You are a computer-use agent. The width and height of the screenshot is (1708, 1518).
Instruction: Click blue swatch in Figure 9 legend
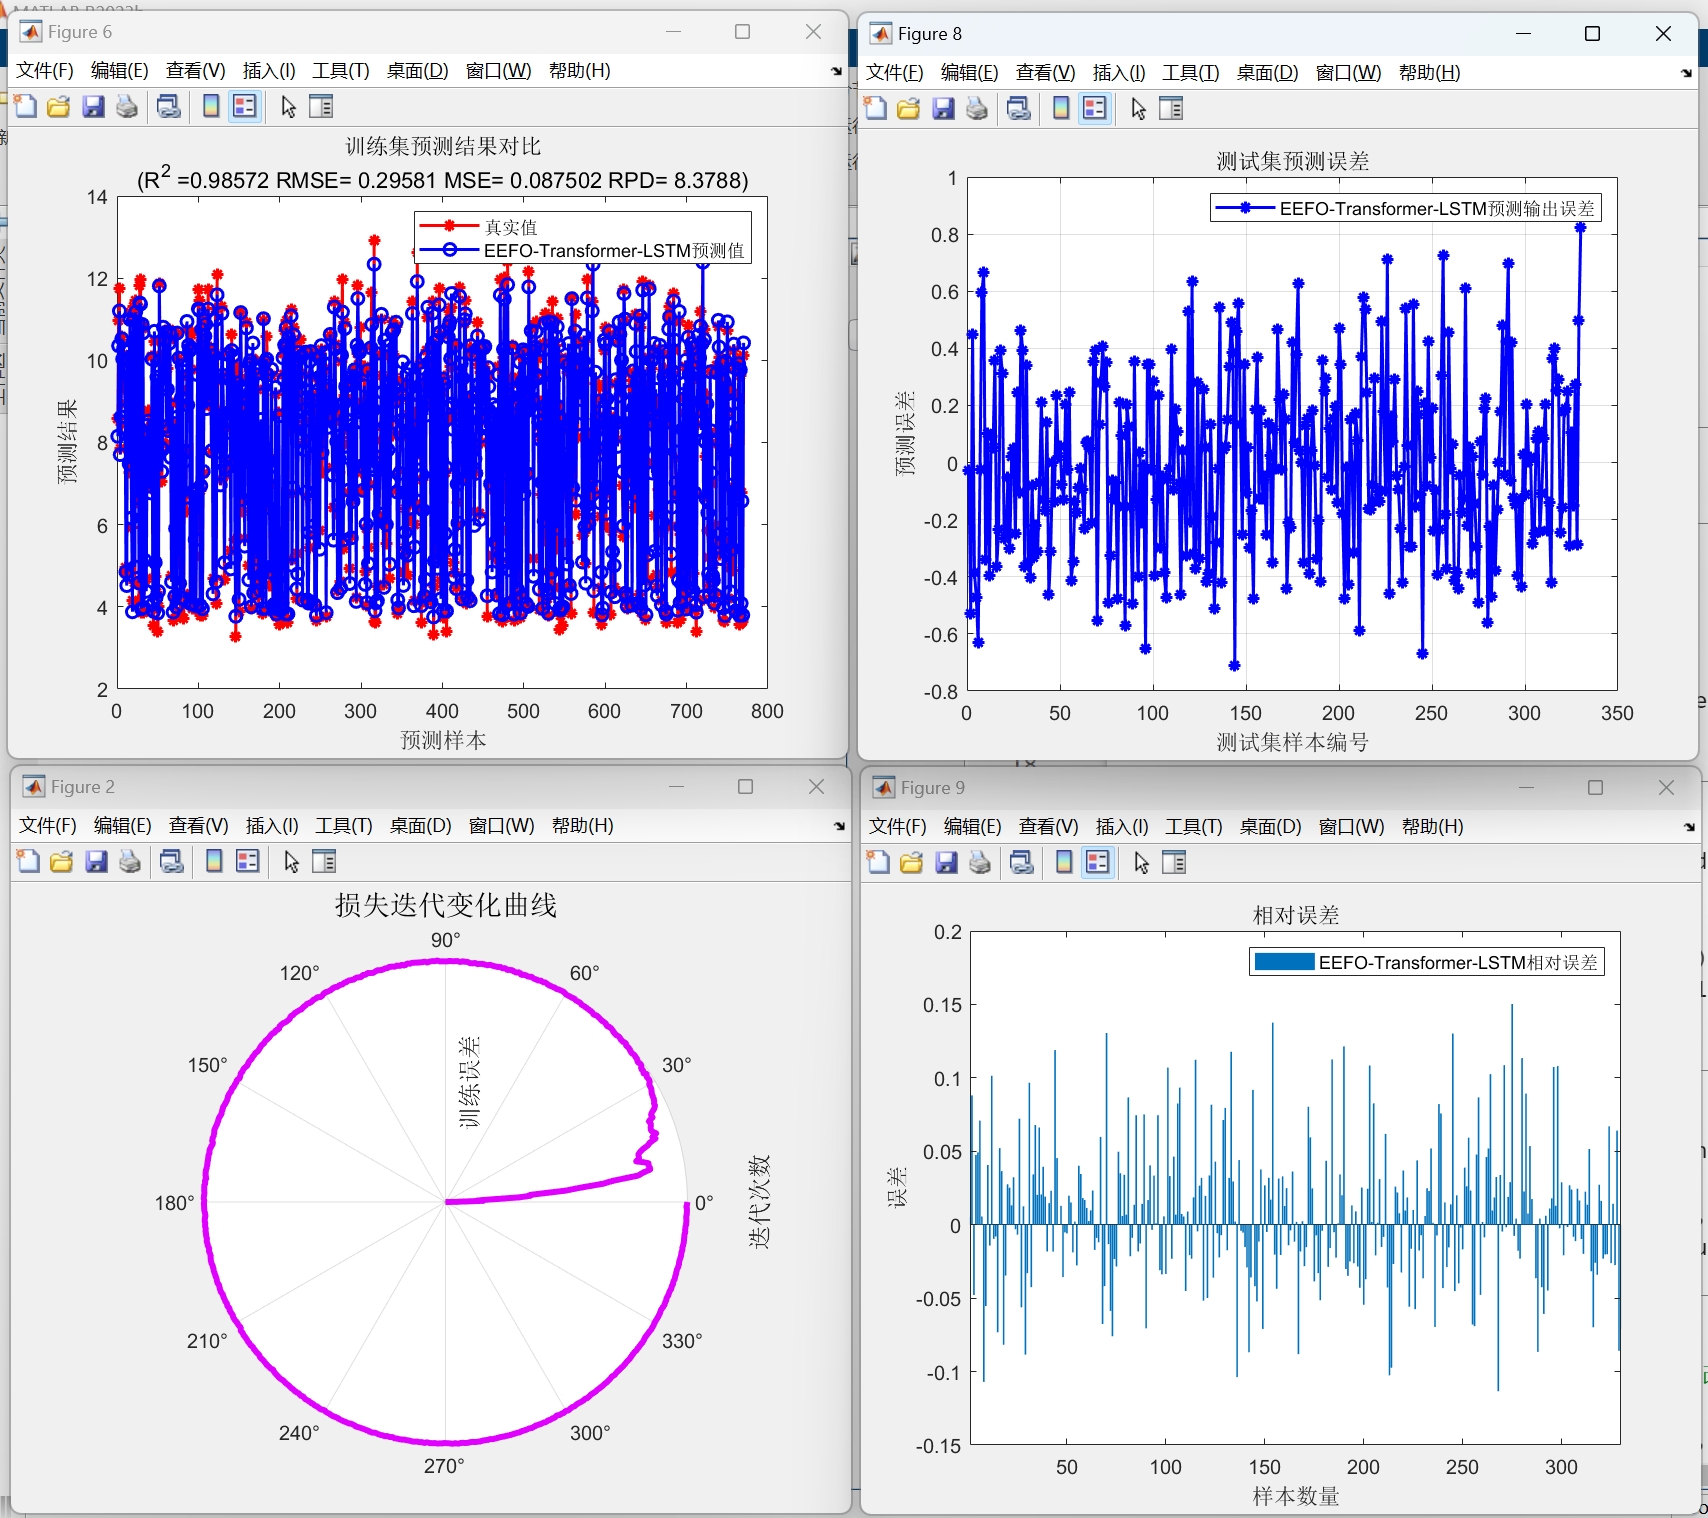1284,962
